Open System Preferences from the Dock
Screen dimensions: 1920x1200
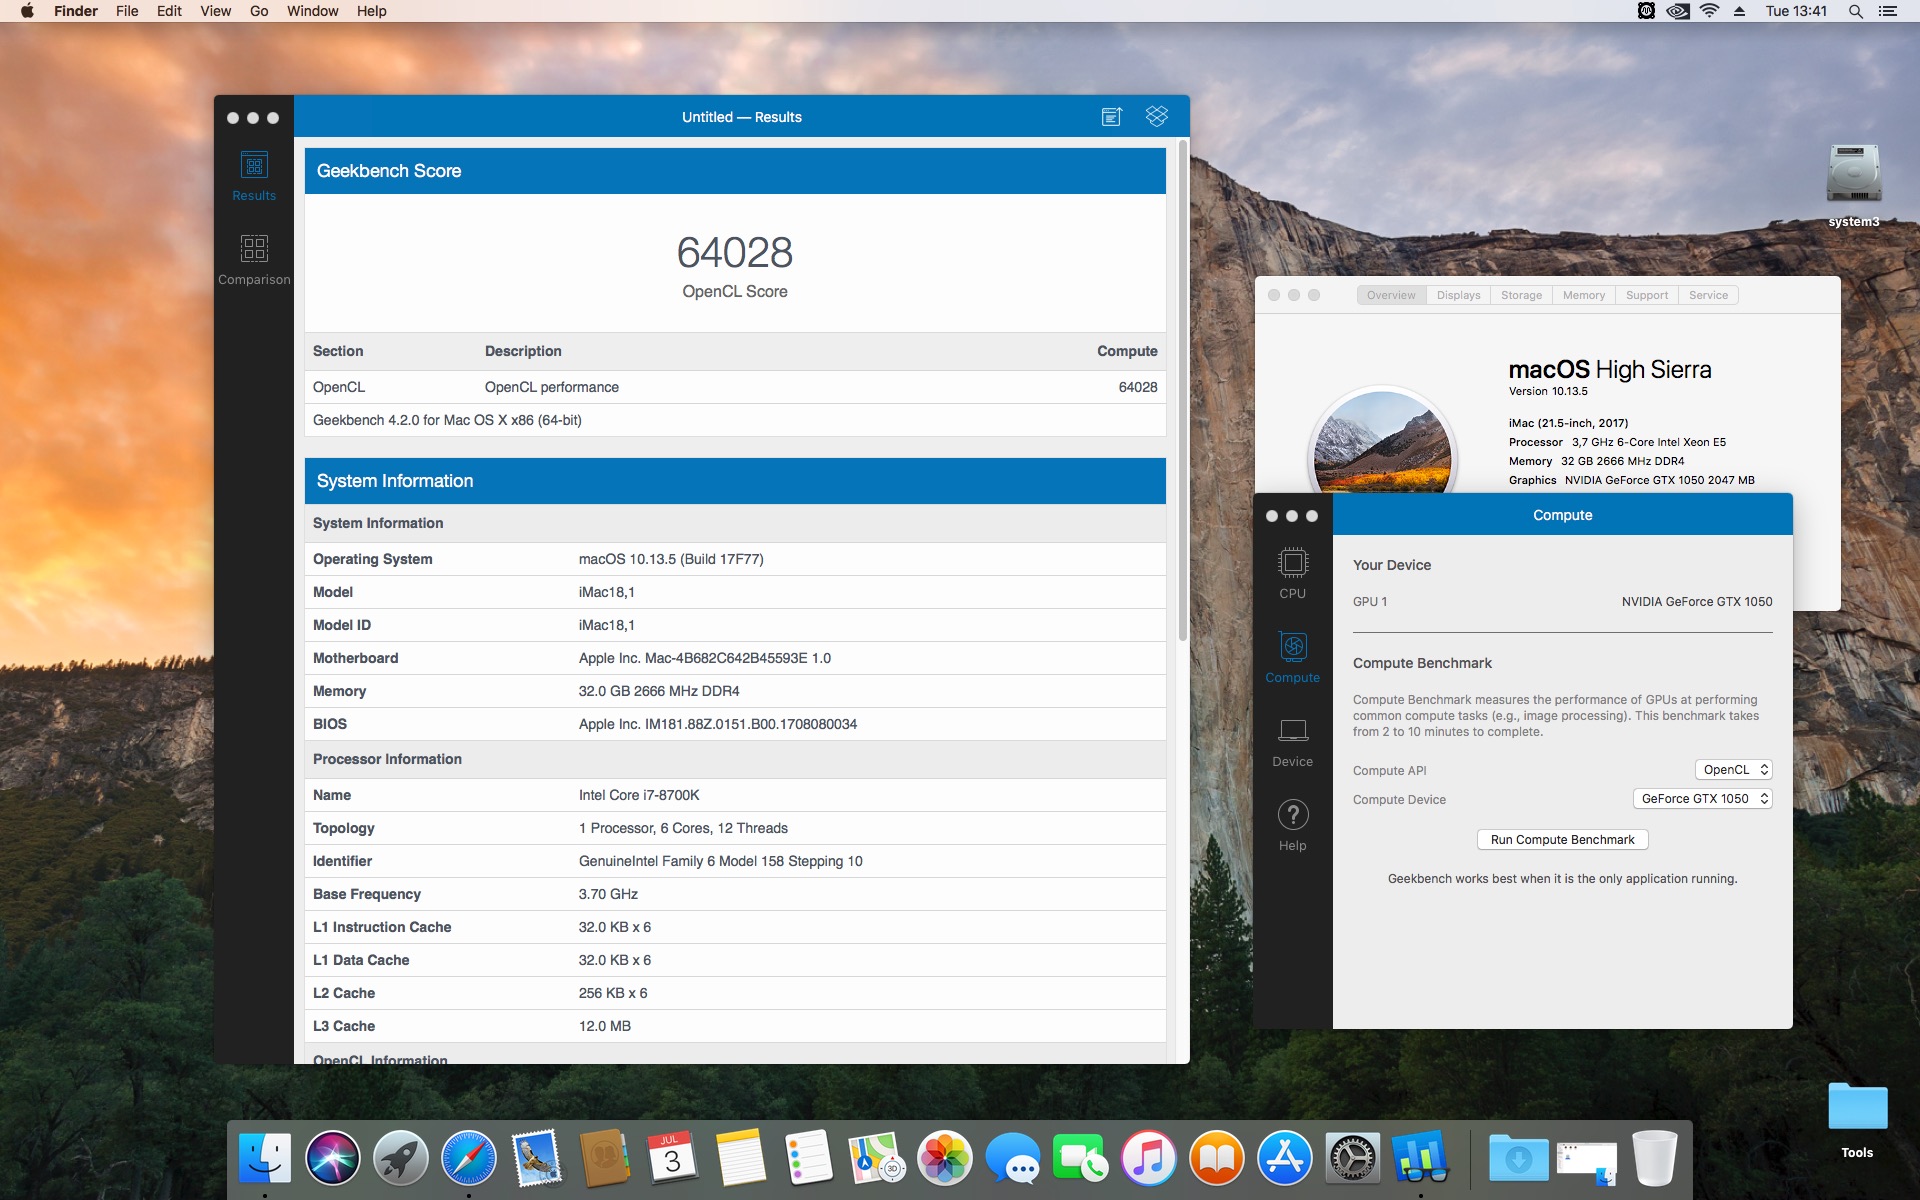coord(1352,1159)
